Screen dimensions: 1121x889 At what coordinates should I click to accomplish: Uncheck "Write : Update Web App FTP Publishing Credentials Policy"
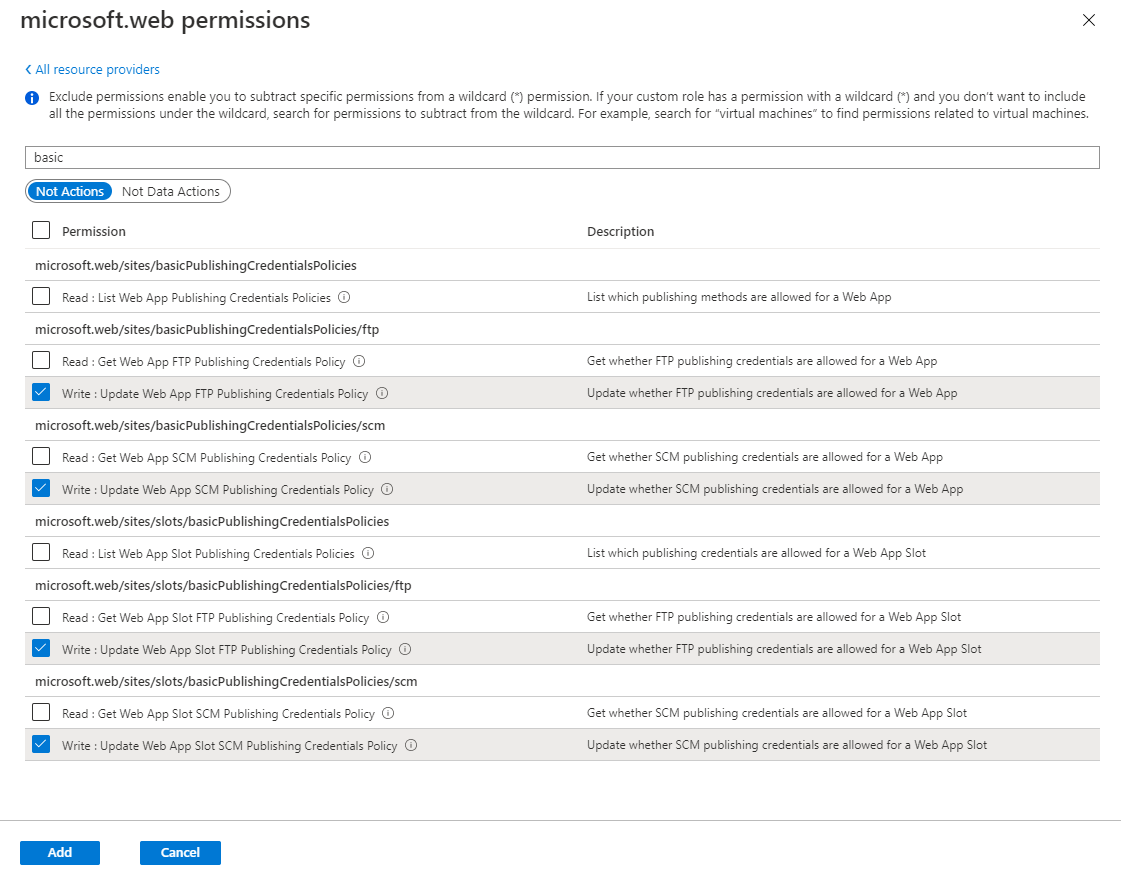pyautogui.click(x=40, y=392)
